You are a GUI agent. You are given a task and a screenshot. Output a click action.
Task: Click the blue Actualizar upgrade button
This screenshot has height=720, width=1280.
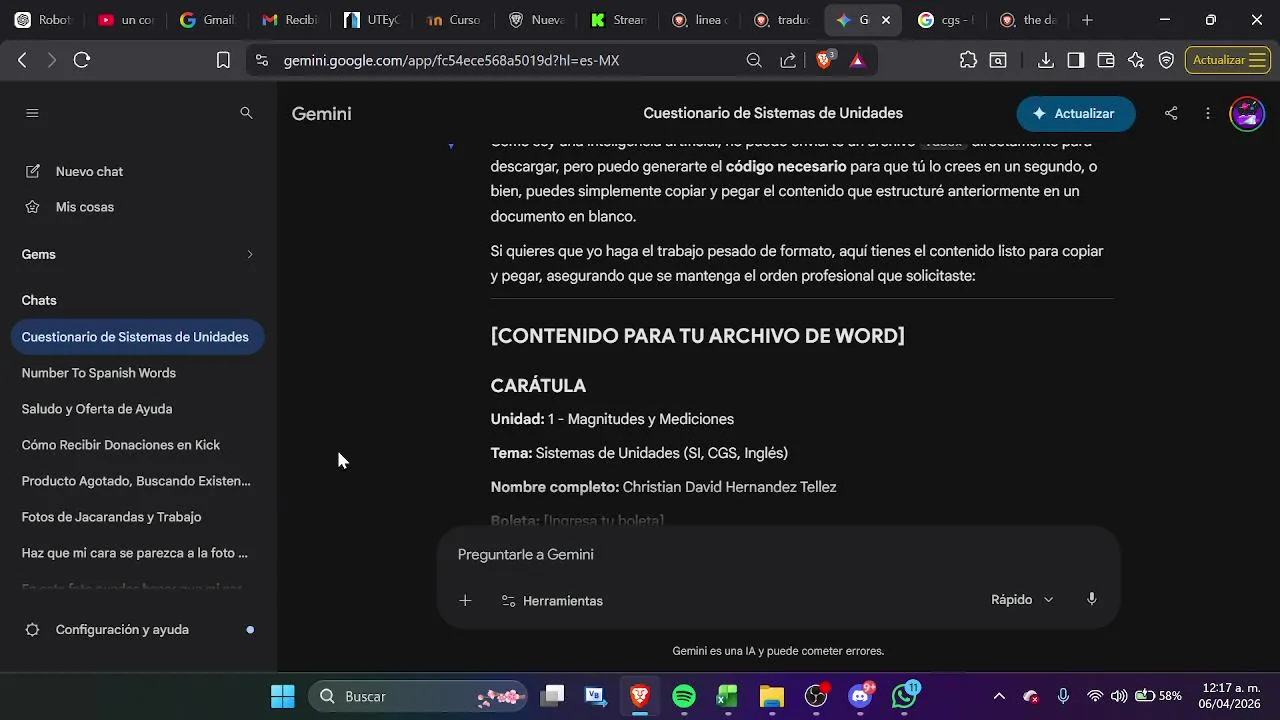click(x=1076, y=114)
